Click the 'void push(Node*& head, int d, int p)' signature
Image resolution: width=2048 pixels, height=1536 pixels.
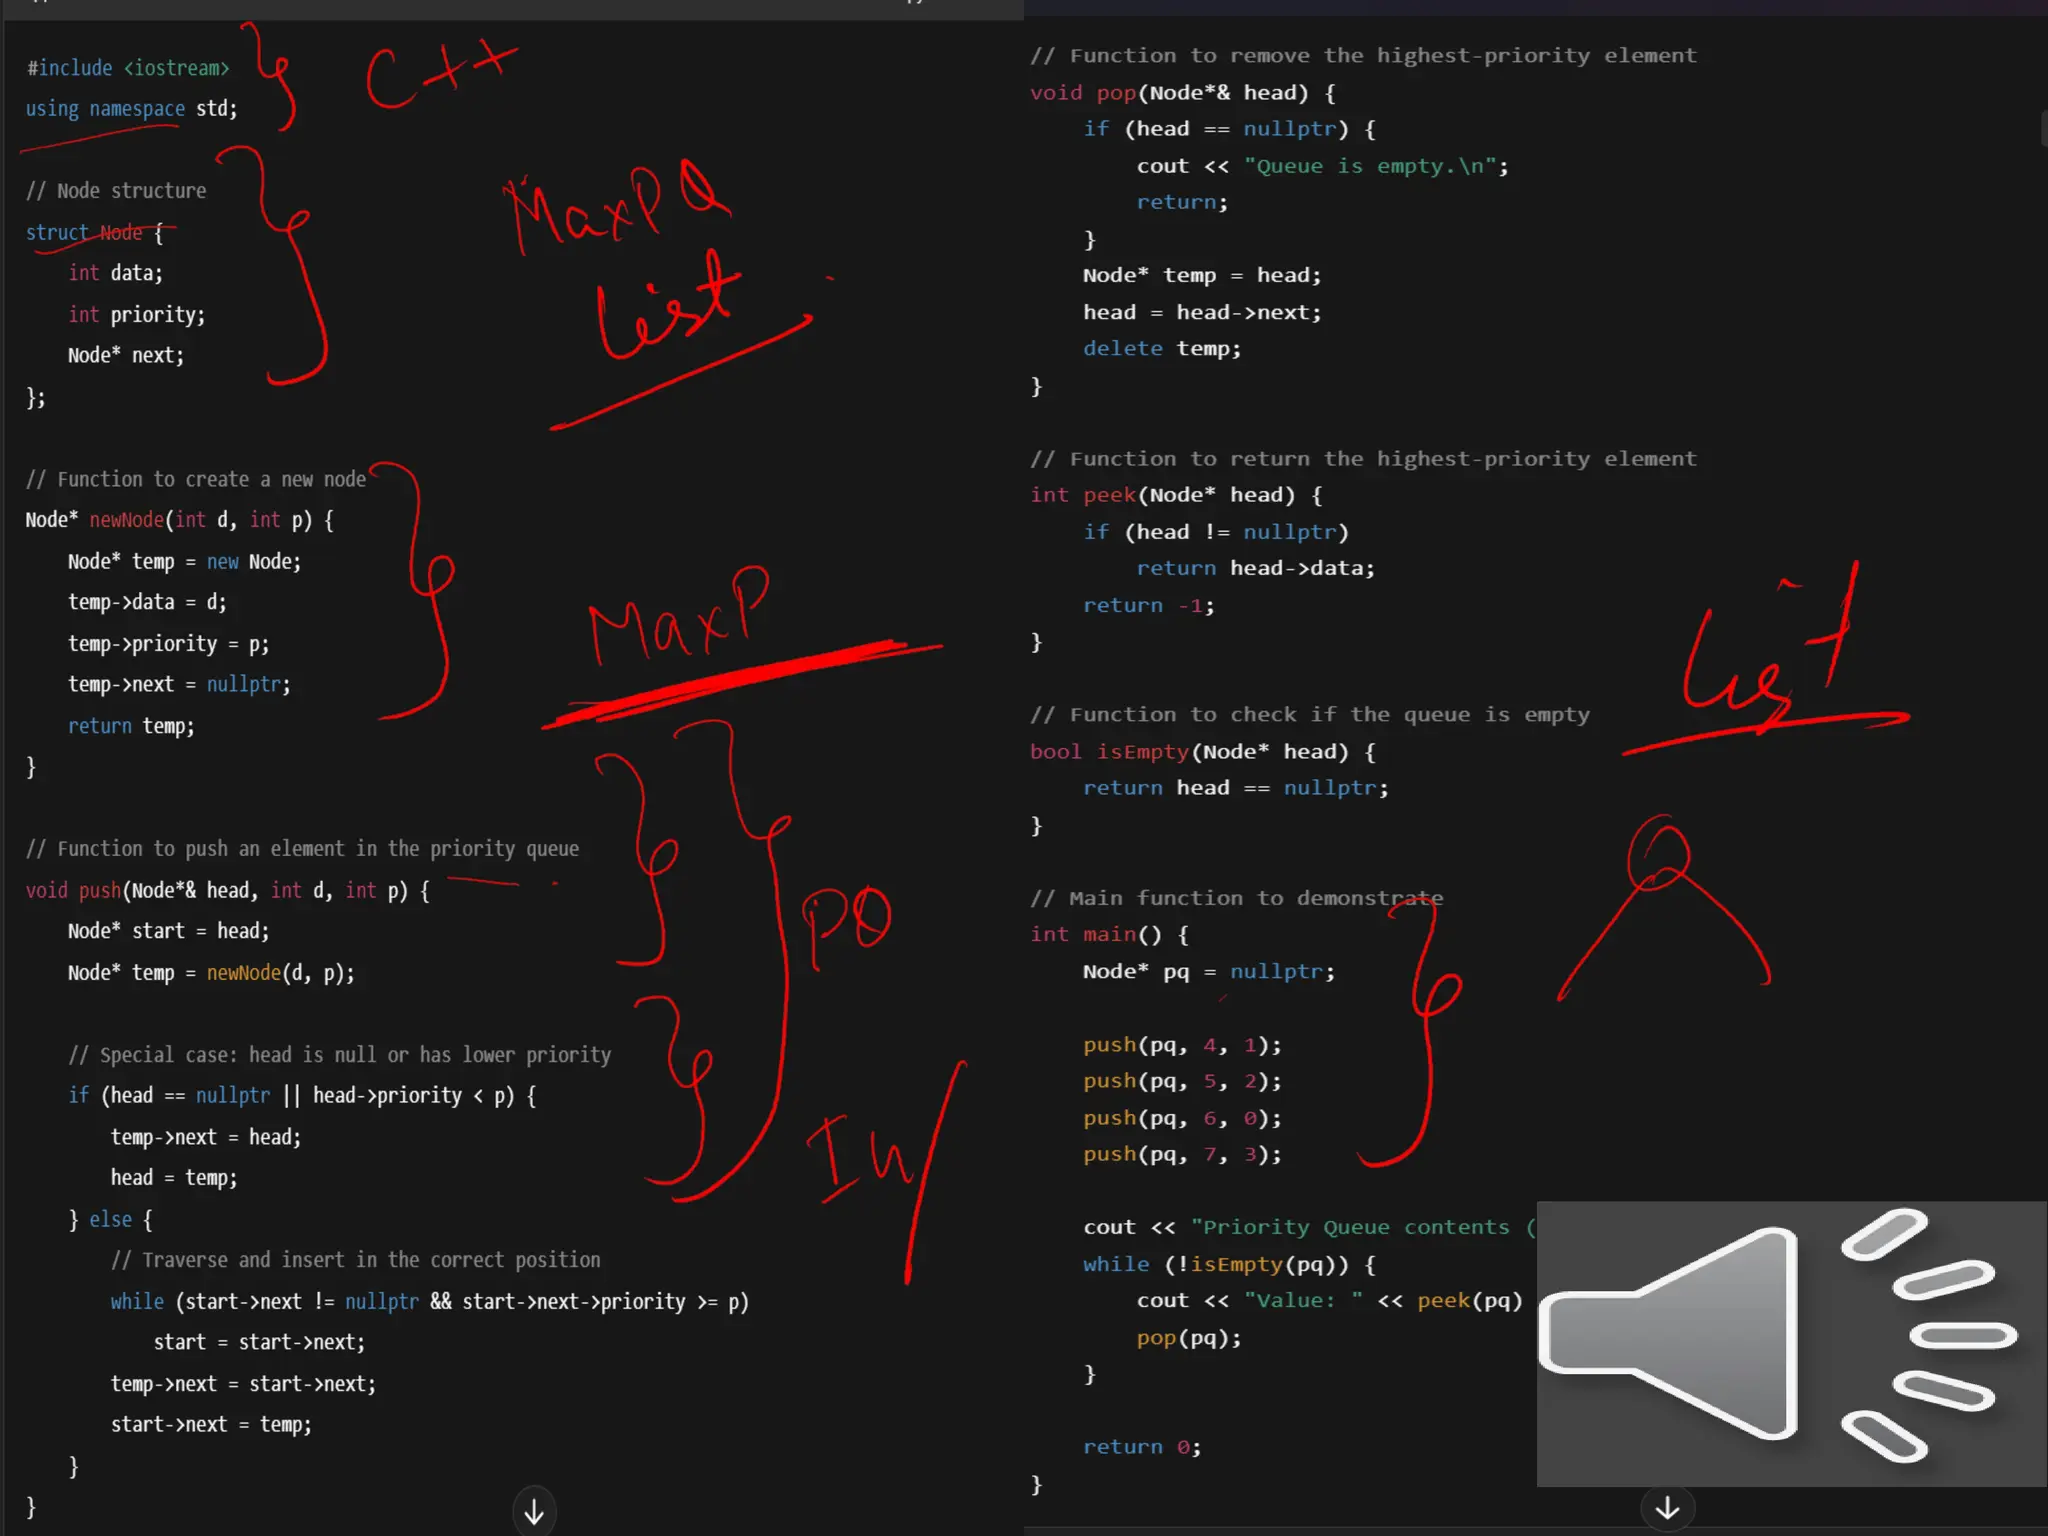[x=227, y=891]
